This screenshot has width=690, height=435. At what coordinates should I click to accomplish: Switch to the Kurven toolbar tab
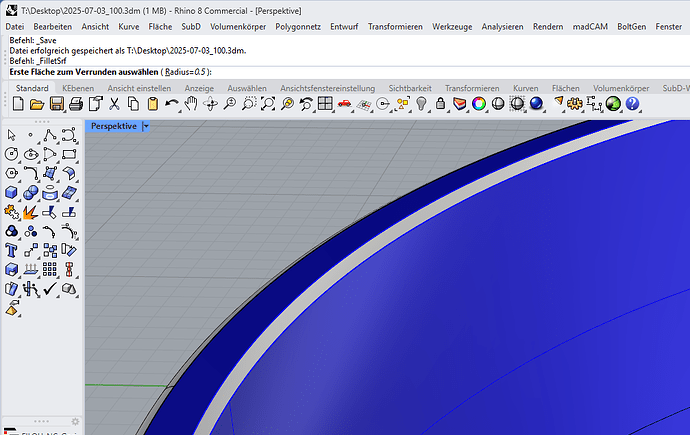525,88
